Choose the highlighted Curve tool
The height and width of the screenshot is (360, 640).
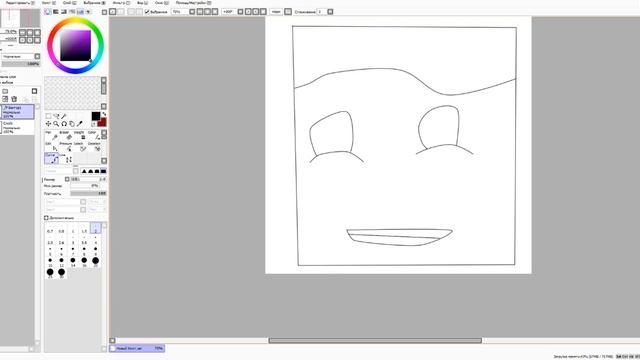point(51,158)
